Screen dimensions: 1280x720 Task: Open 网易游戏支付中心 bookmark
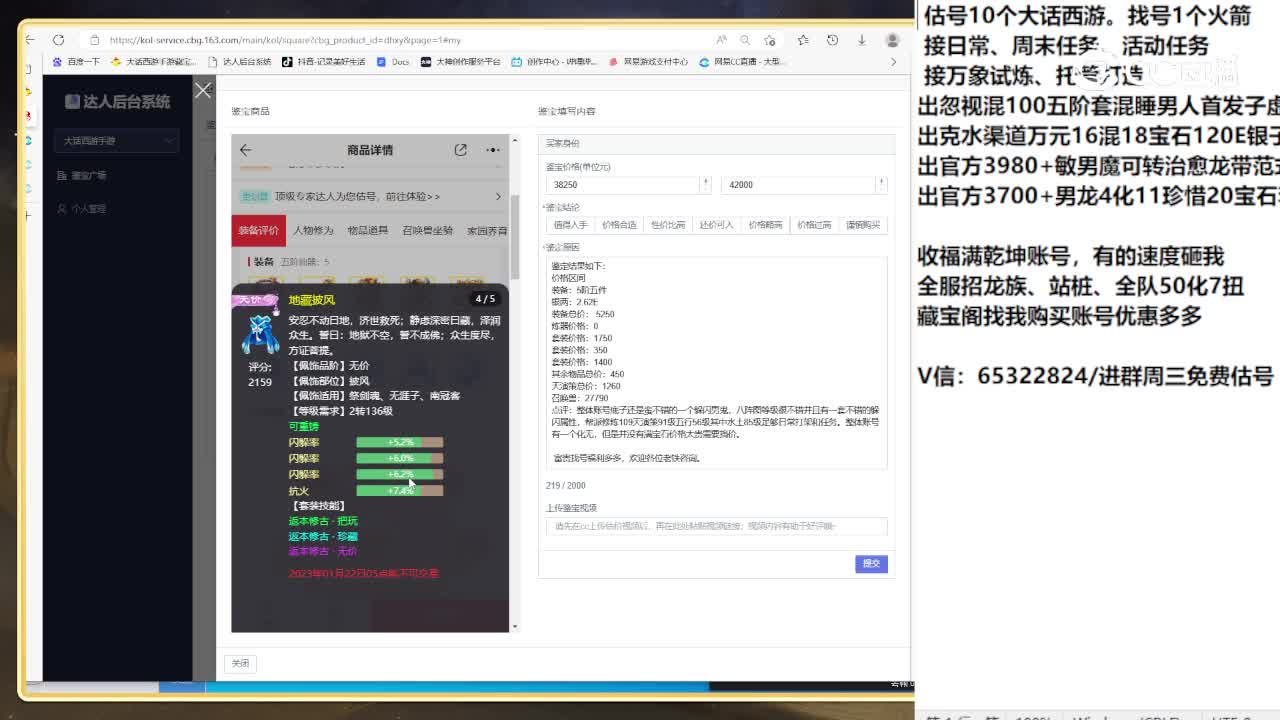point(648,62)
